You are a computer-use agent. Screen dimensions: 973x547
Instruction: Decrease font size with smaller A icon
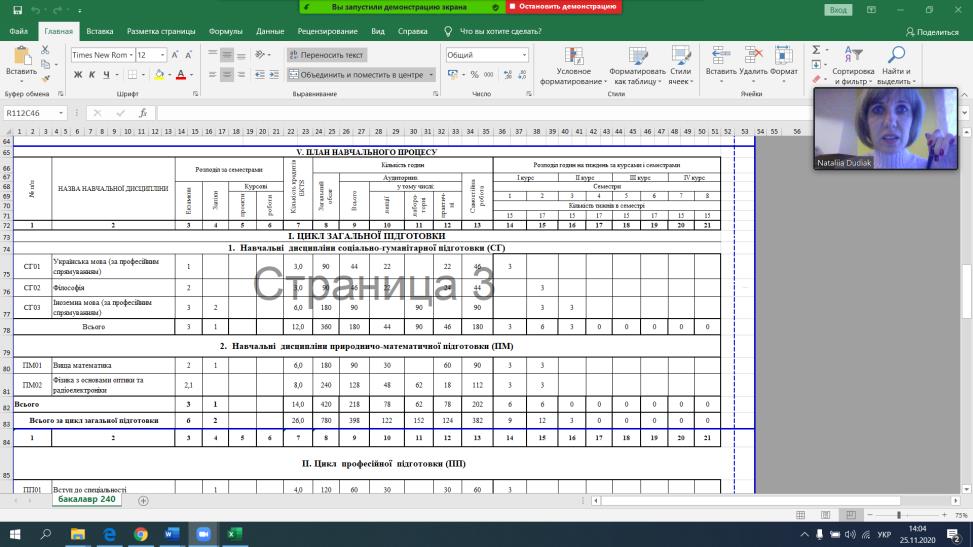click(189, 55)
